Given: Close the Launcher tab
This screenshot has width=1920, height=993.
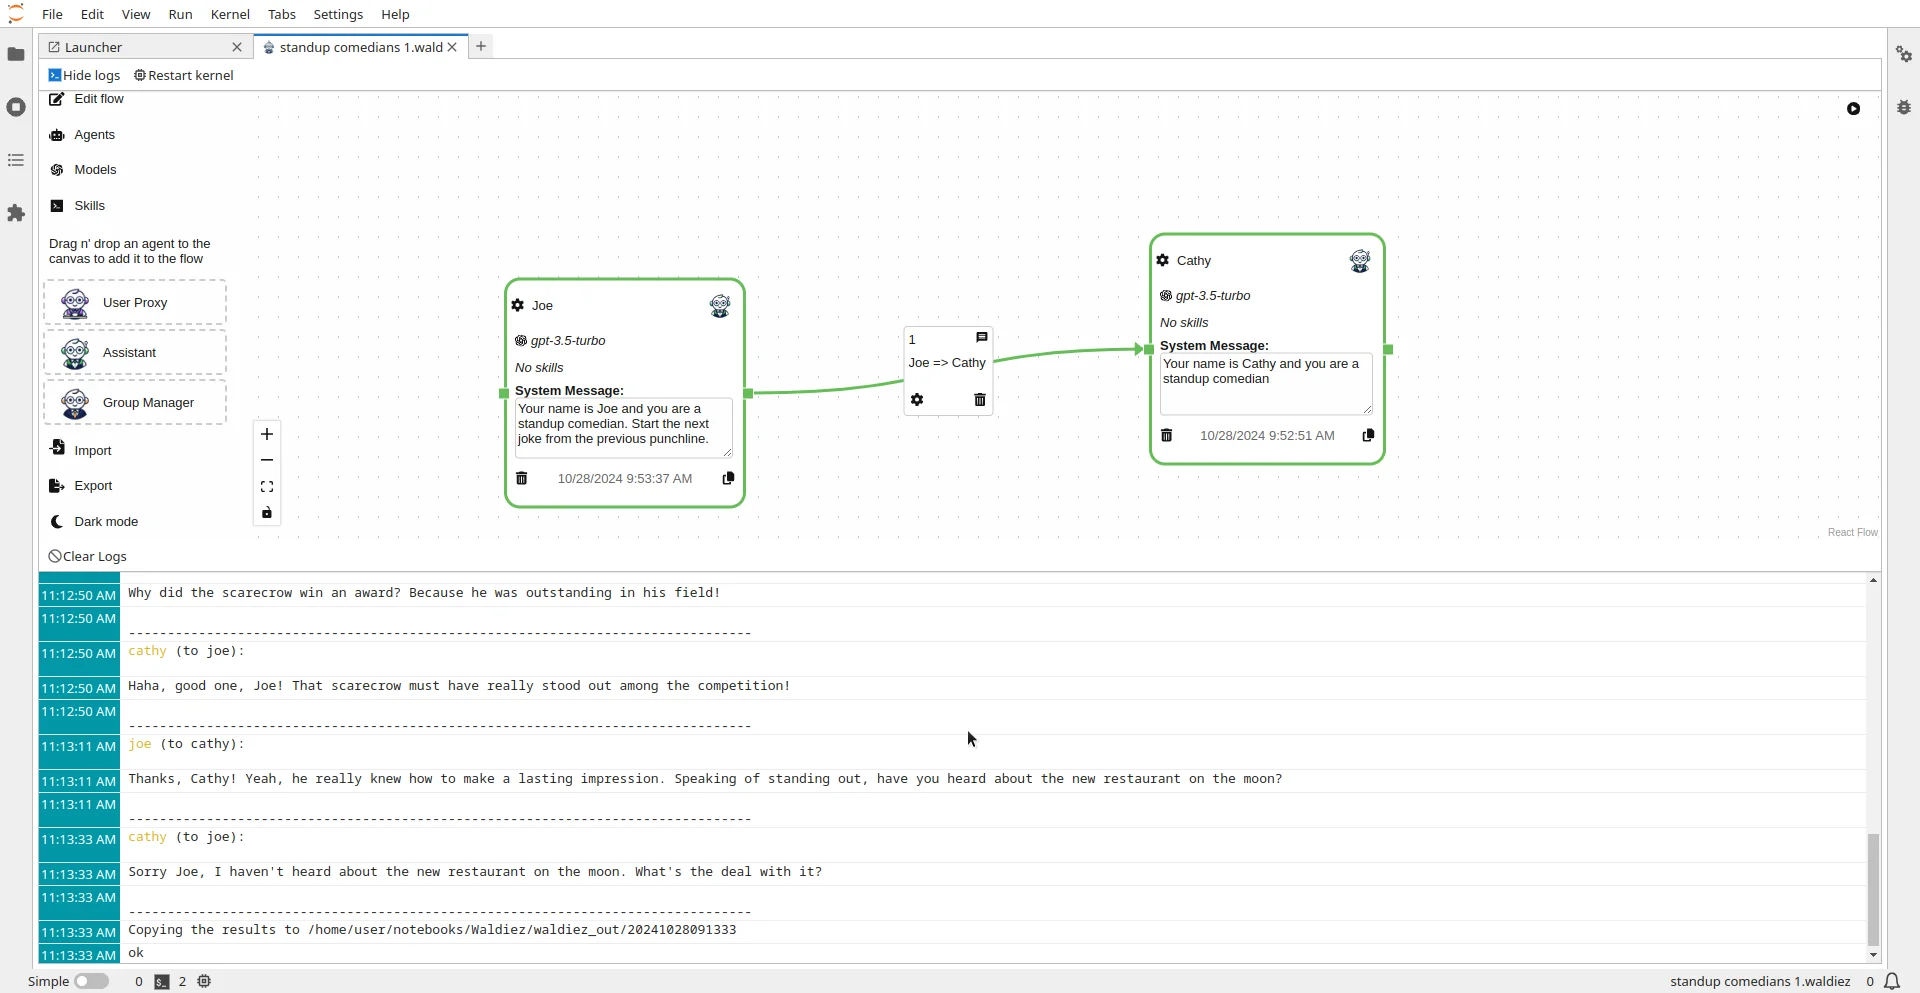Looking at the screenshot, I should click(x=237, y=47).
